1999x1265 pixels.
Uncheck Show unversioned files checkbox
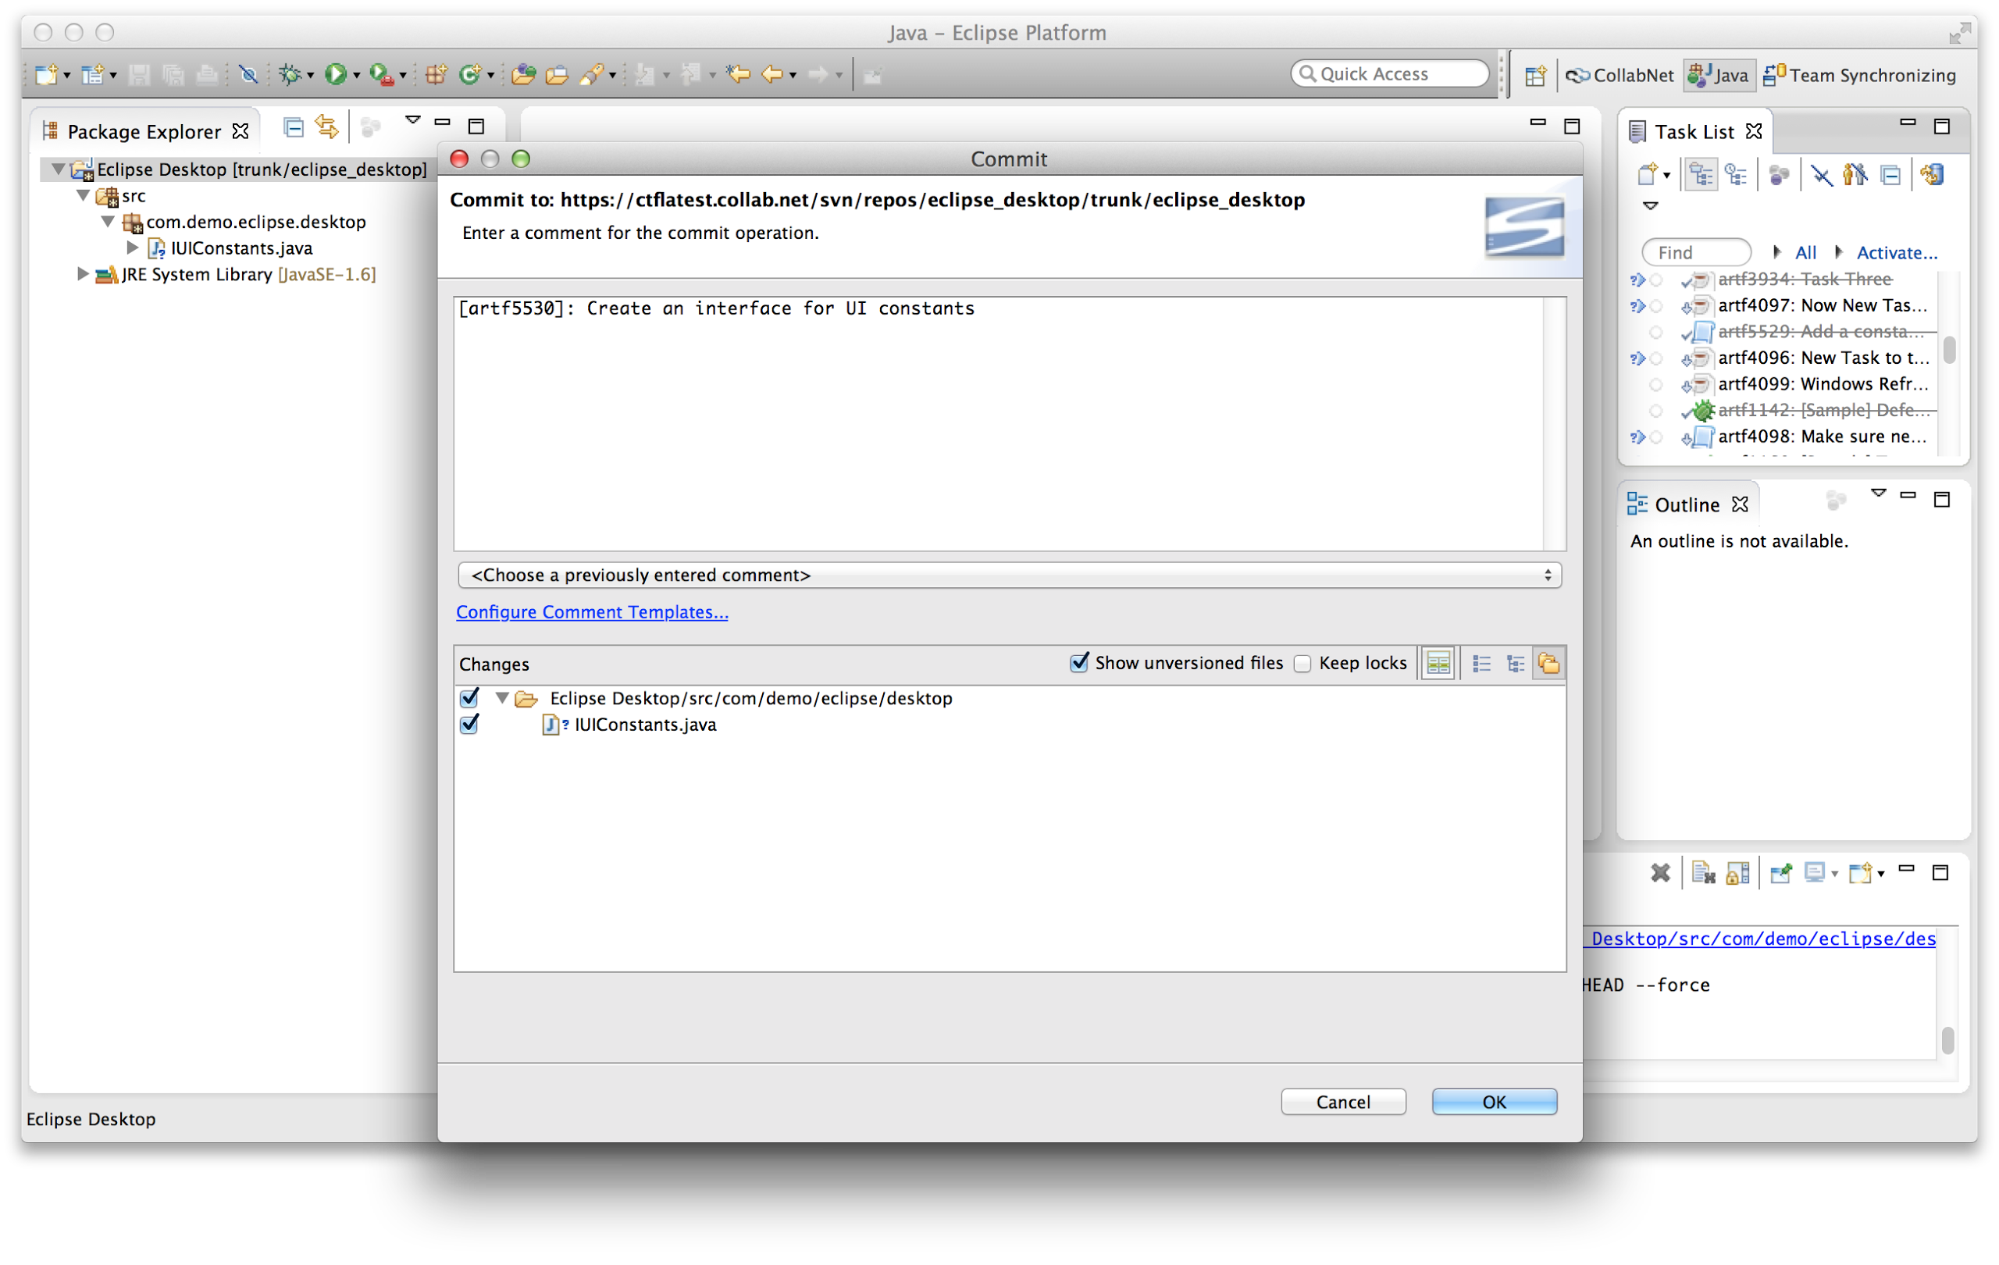(1079, 663)
